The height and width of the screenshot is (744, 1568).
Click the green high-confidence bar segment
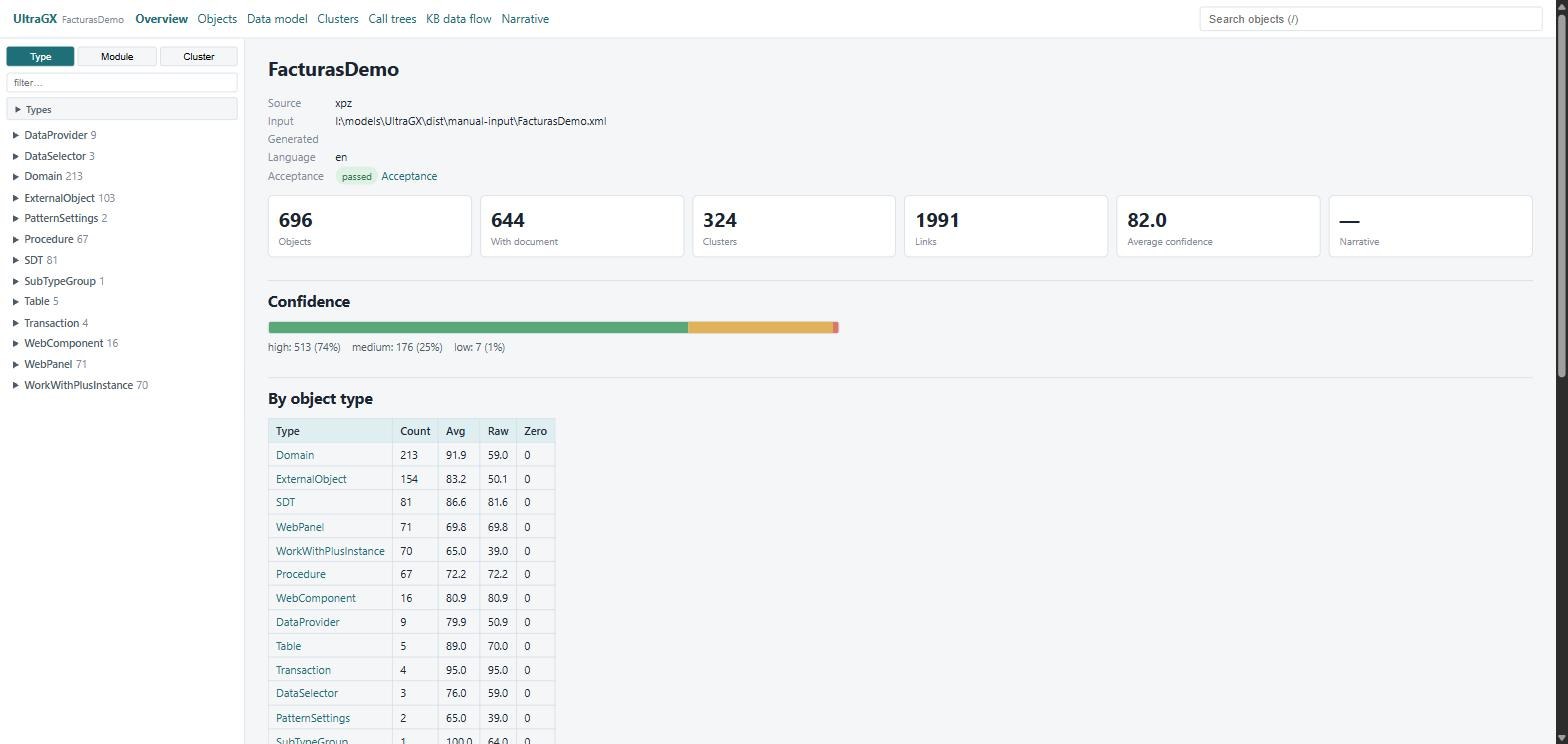(478, 327)
